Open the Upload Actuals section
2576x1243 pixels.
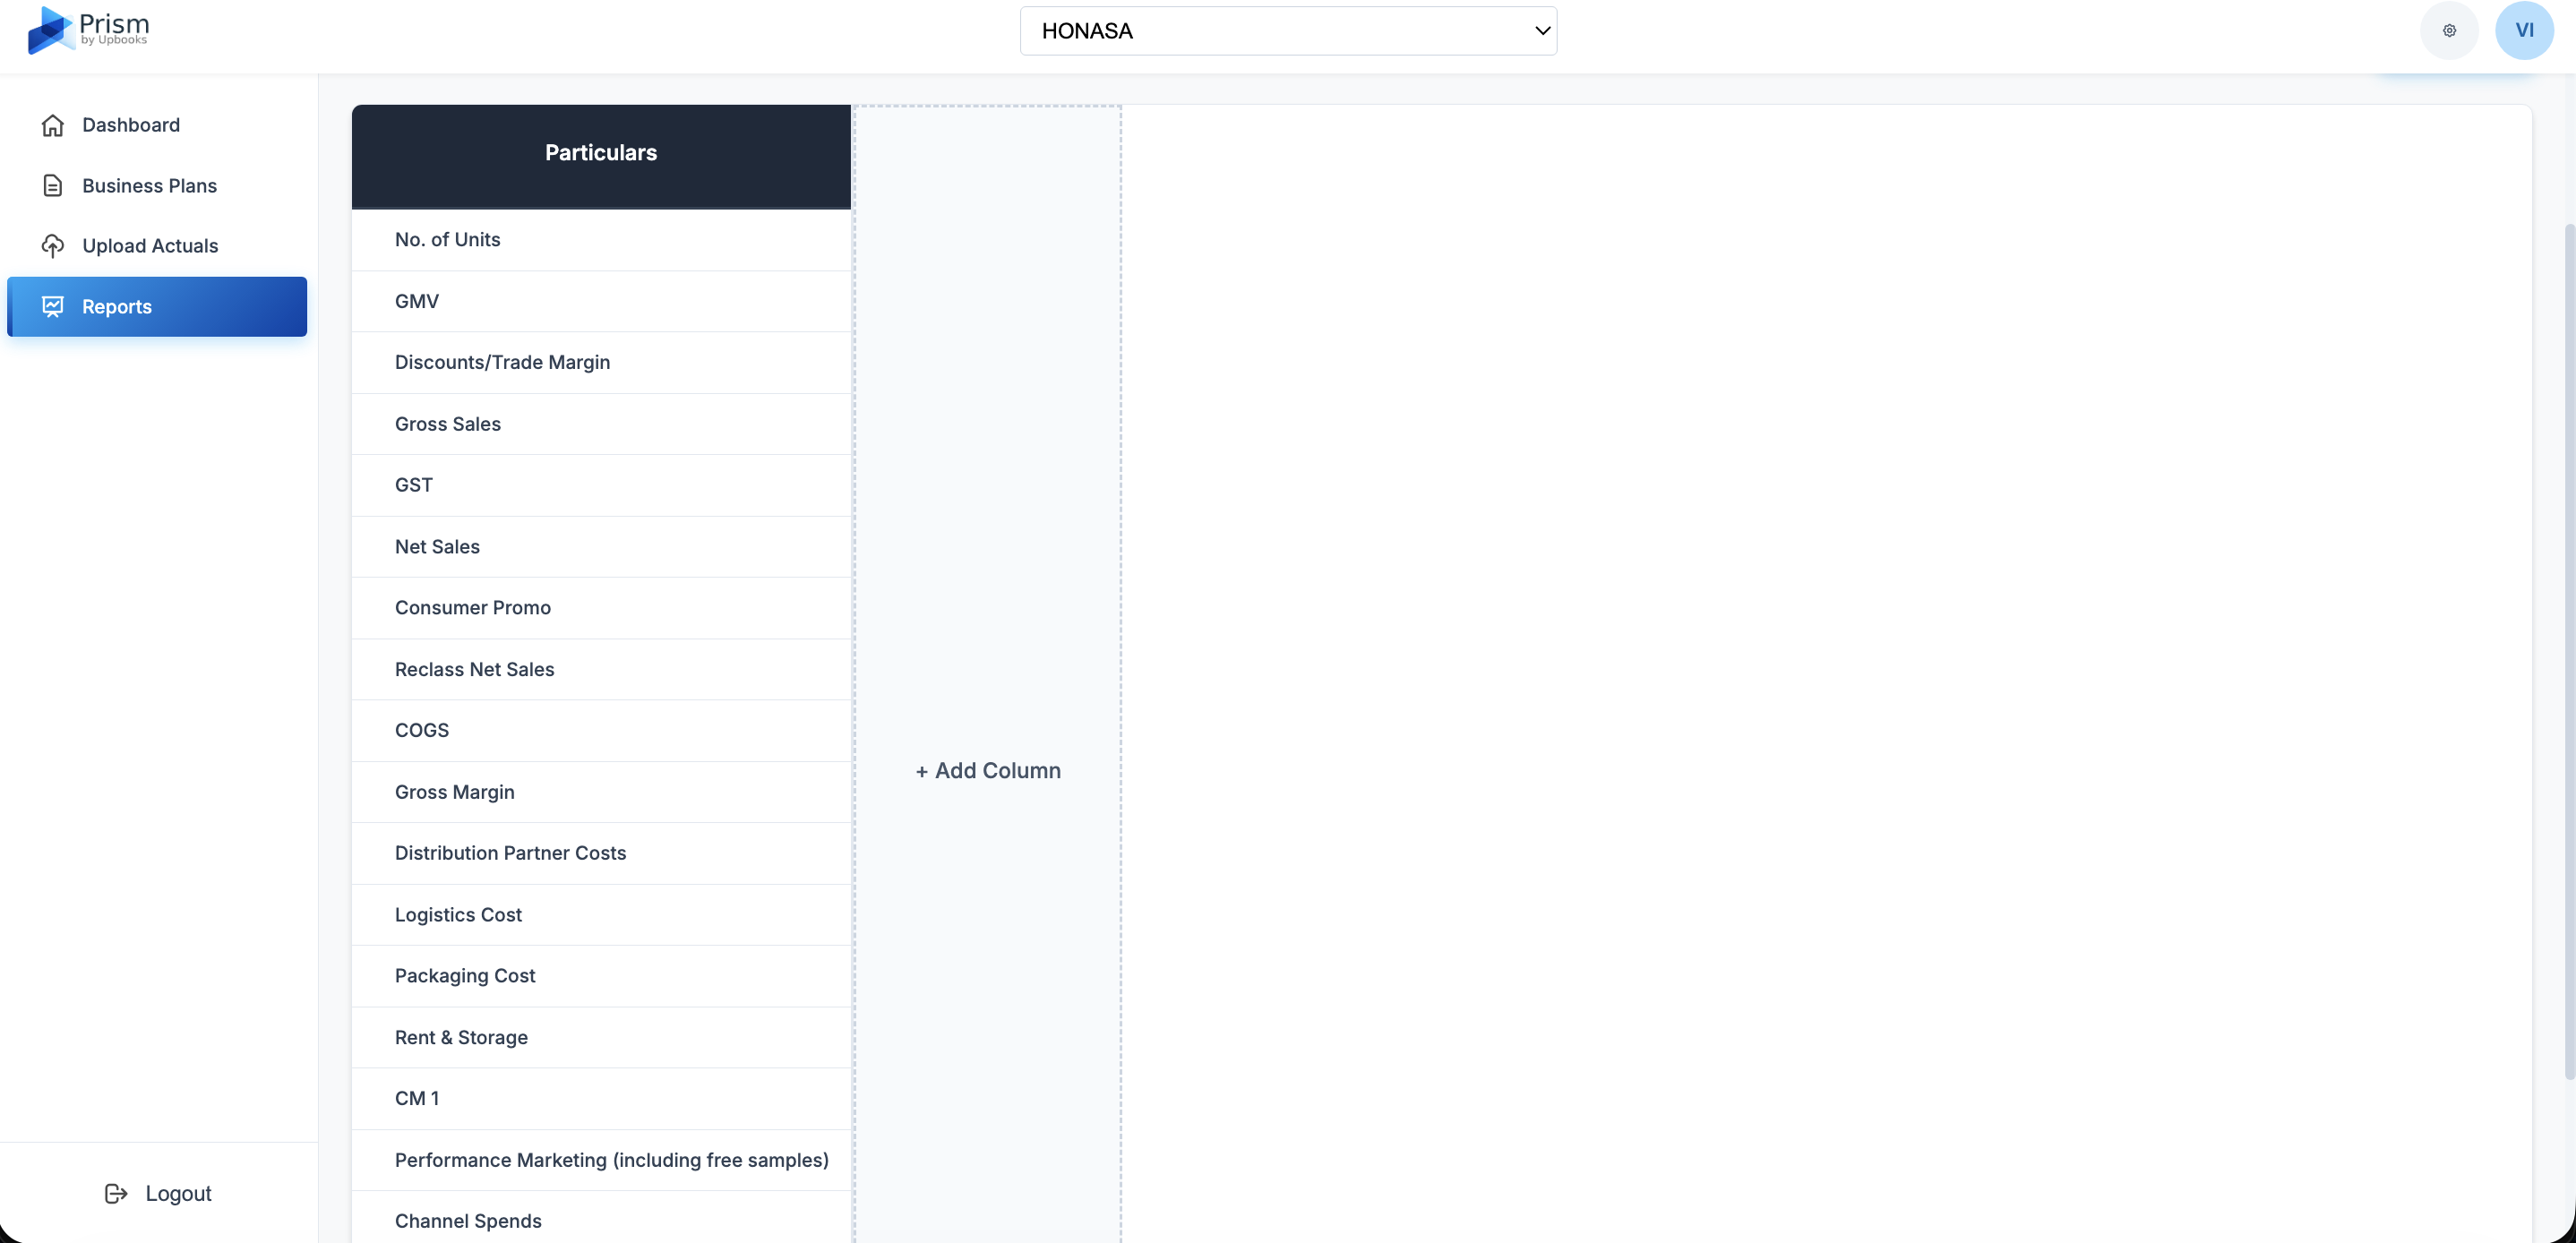pos(150,246)
